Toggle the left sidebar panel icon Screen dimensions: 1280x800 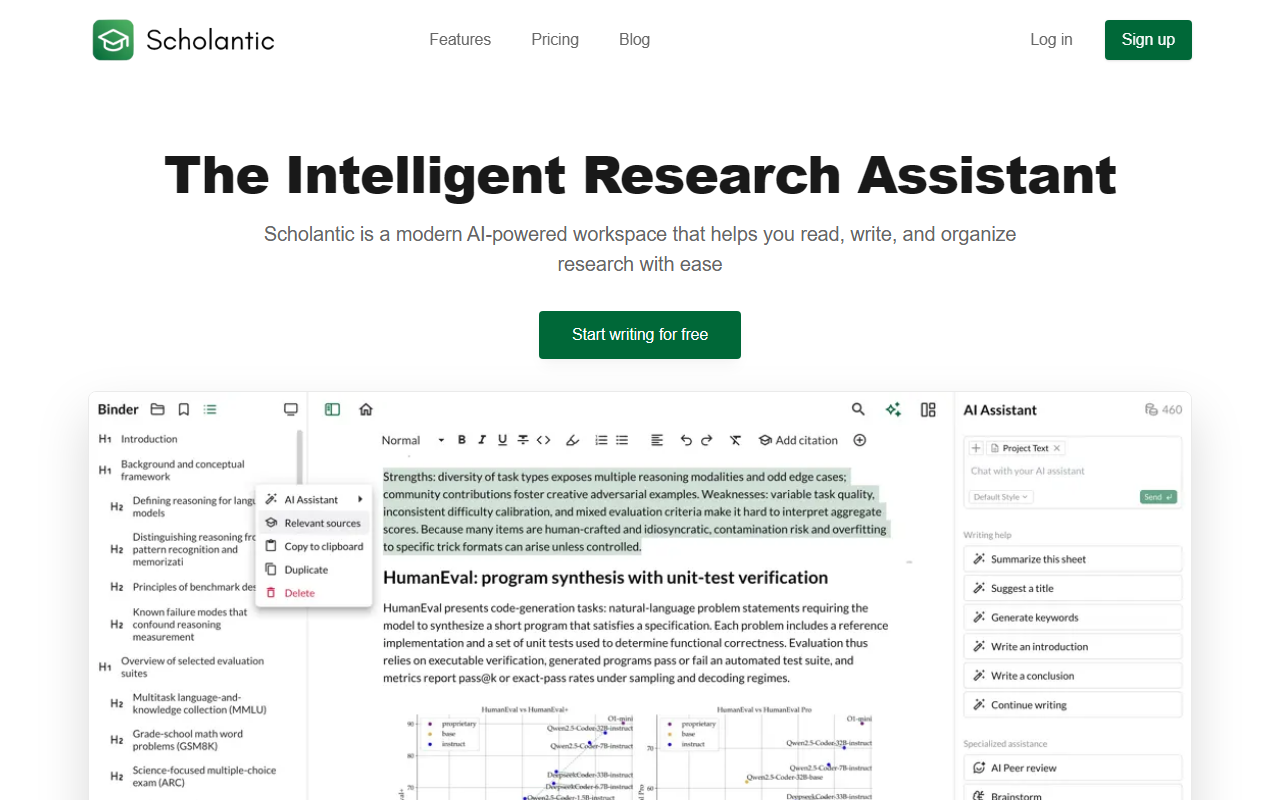pos(333,409)
